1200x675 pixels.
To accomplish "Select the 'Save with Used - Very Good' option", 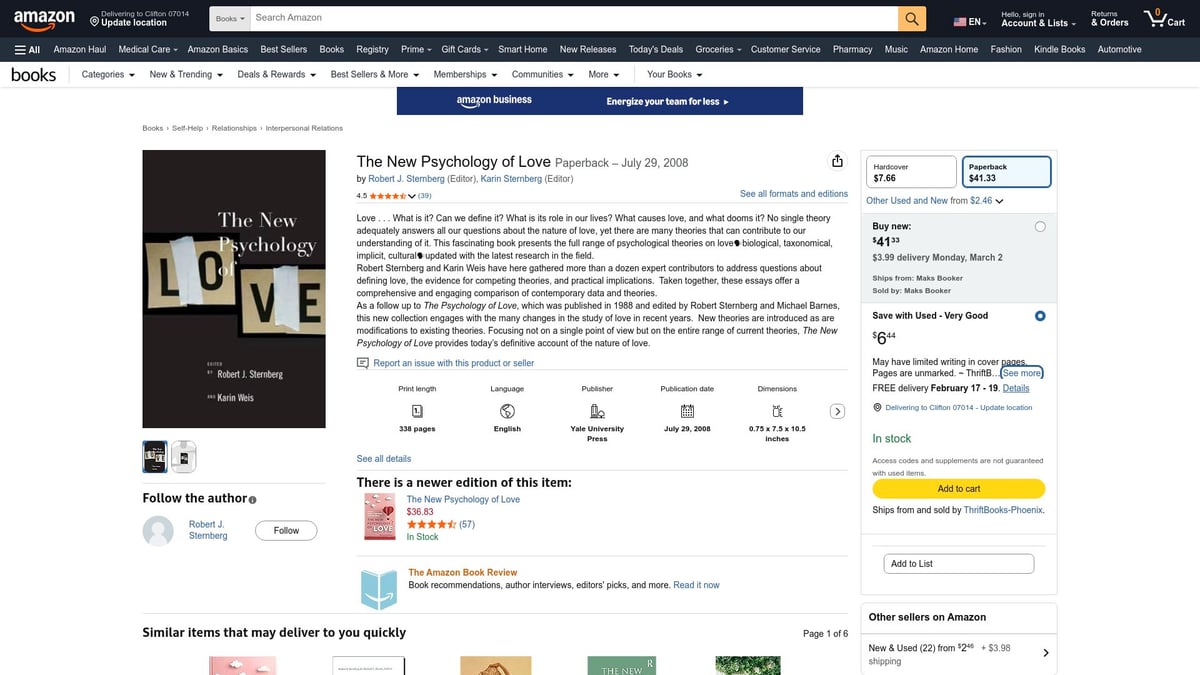I will pos(1040,315).
